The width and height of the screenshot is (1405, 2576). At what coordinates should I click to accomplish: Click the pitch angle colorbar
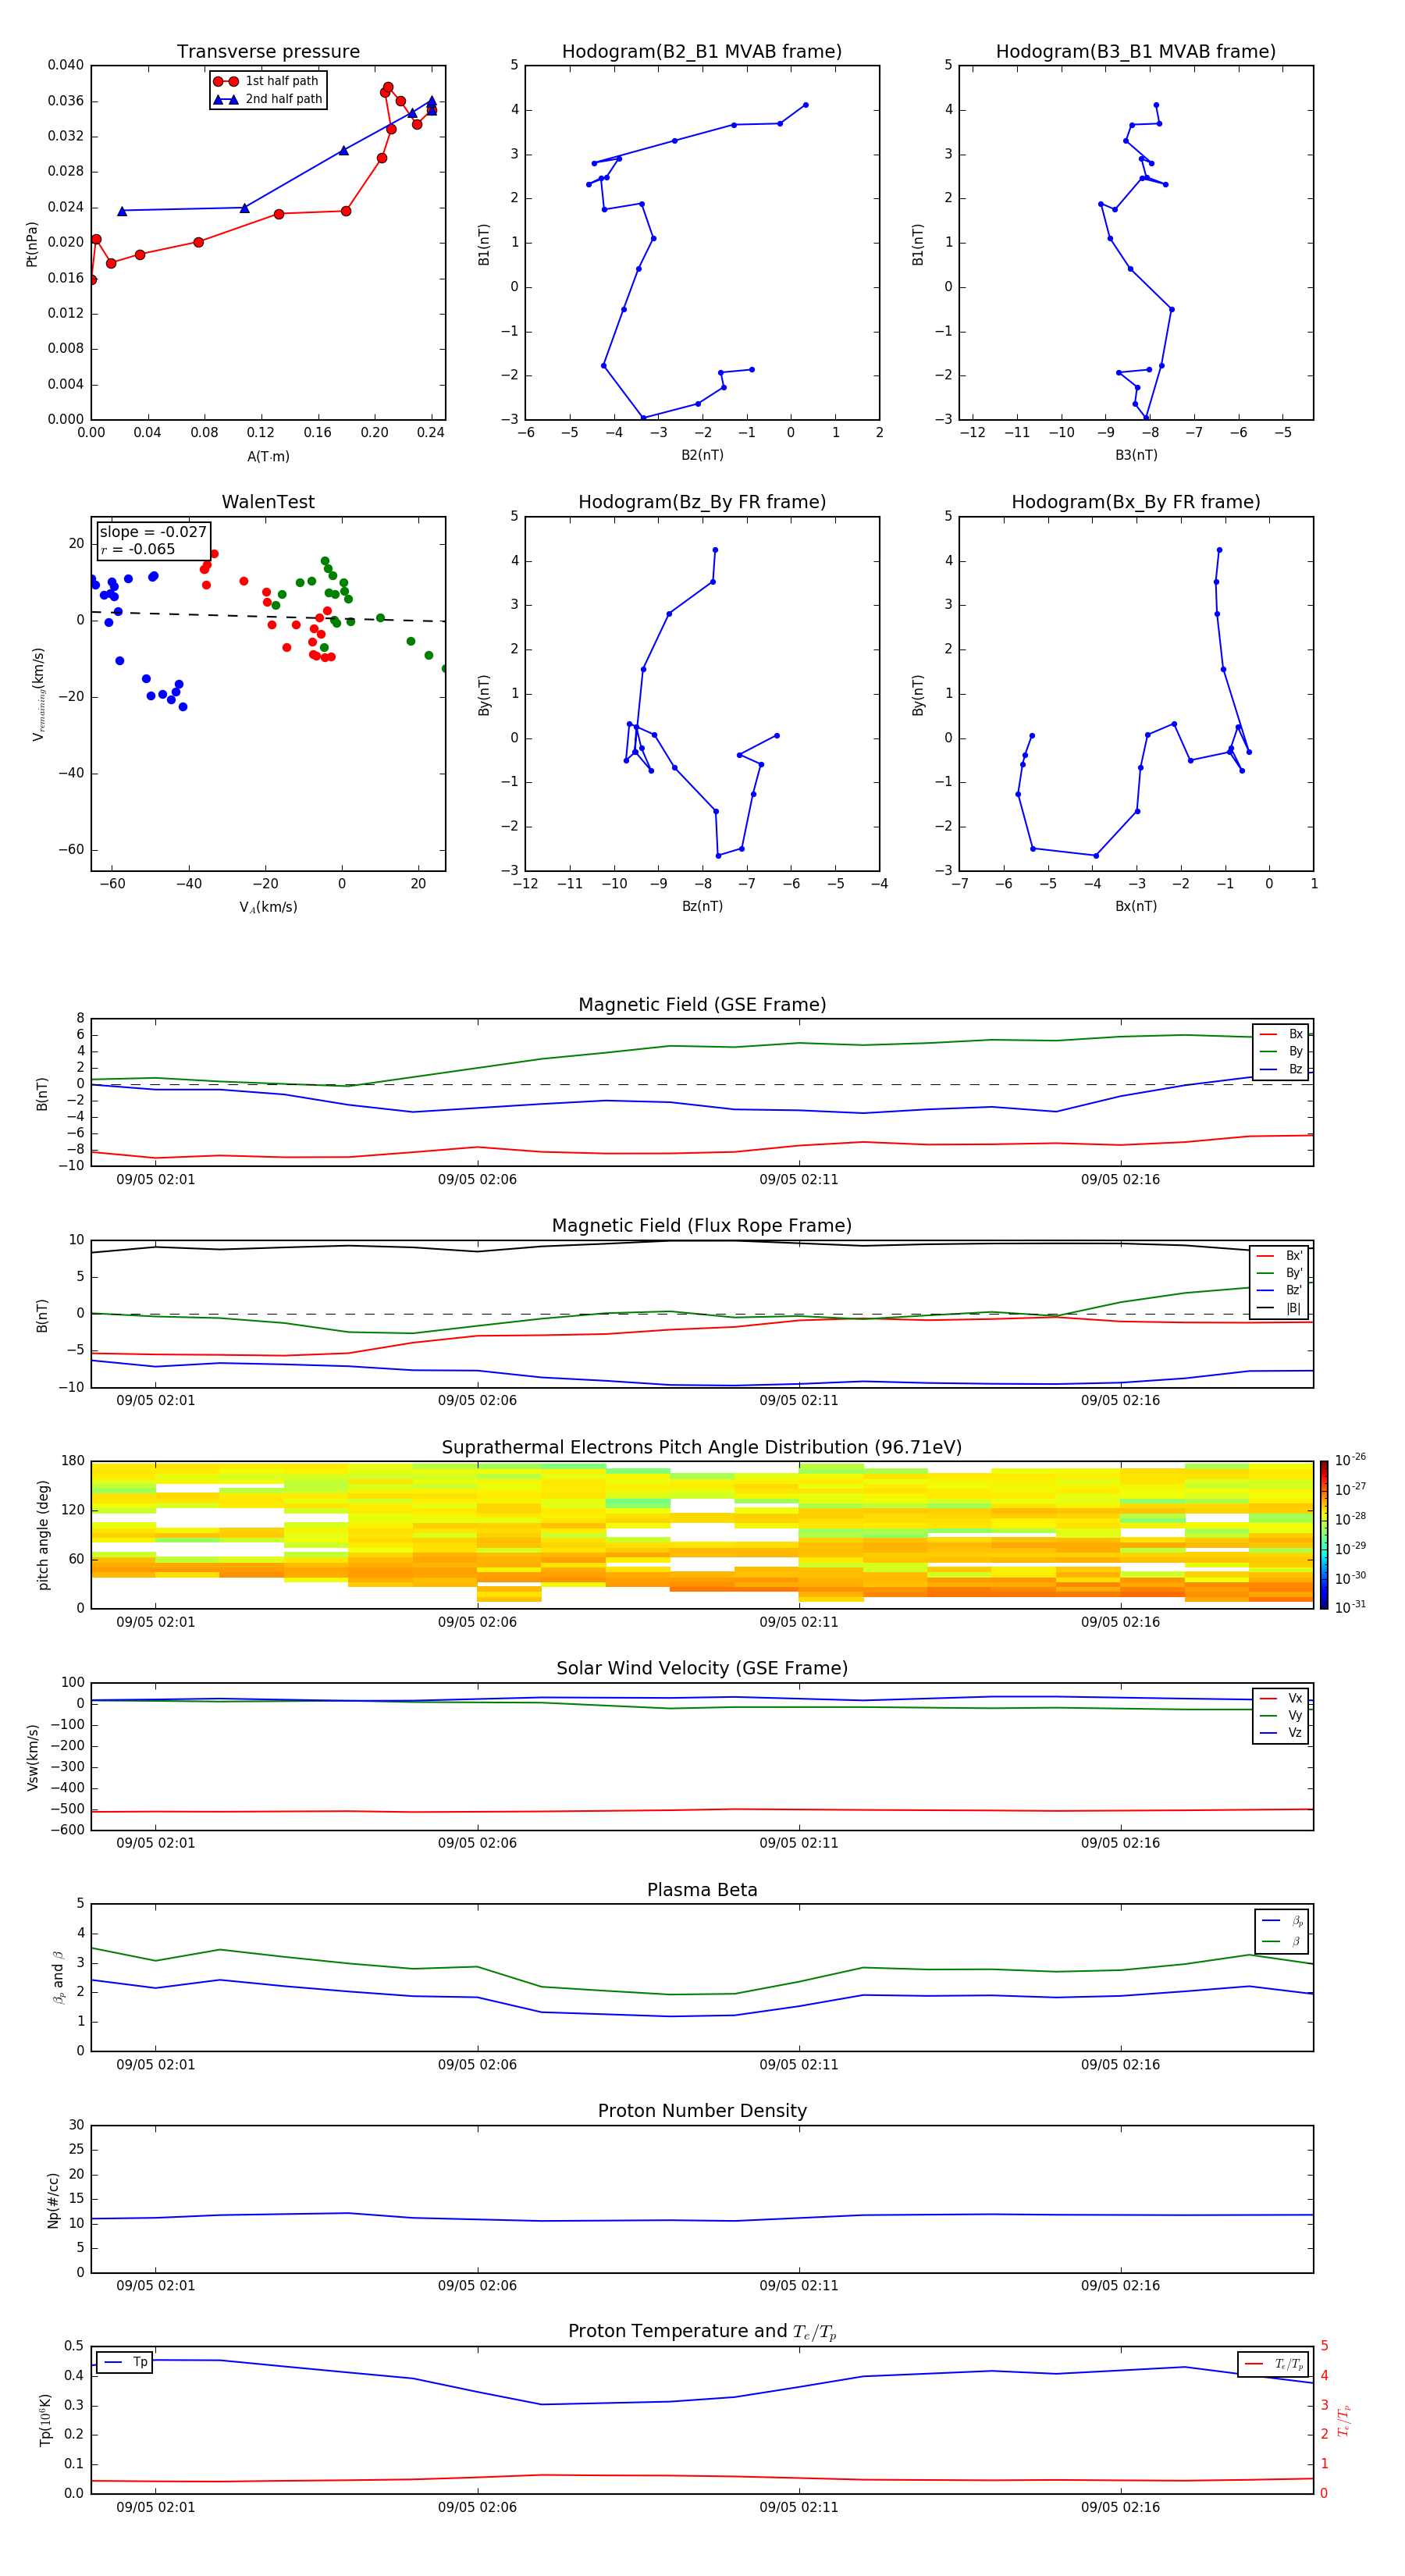click(1324, 1535)
